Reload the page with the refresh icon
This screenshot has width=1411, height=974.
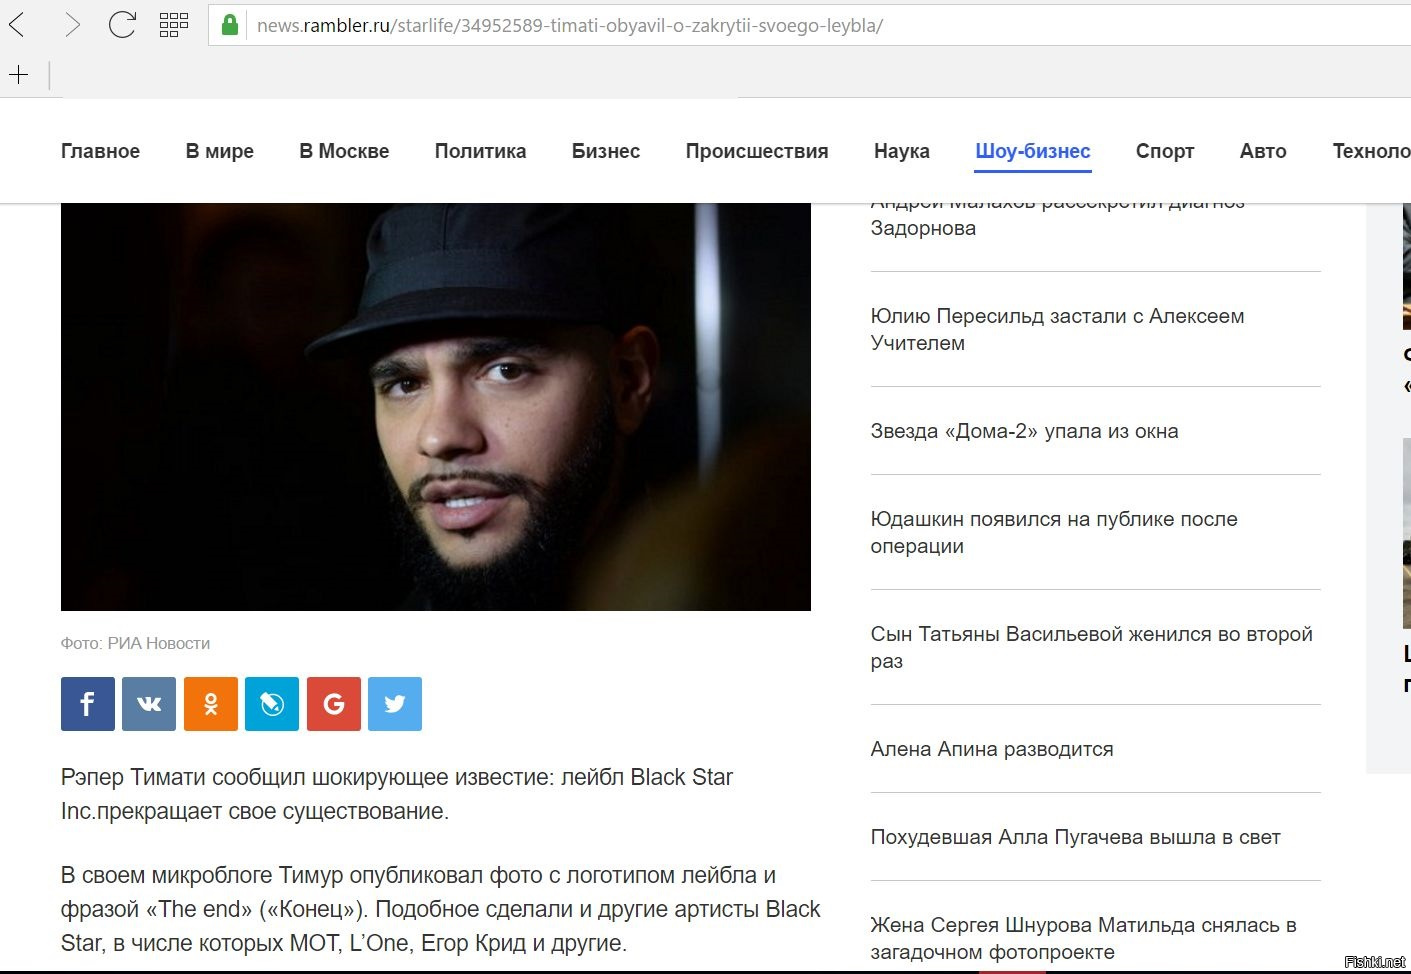[122, 25]
